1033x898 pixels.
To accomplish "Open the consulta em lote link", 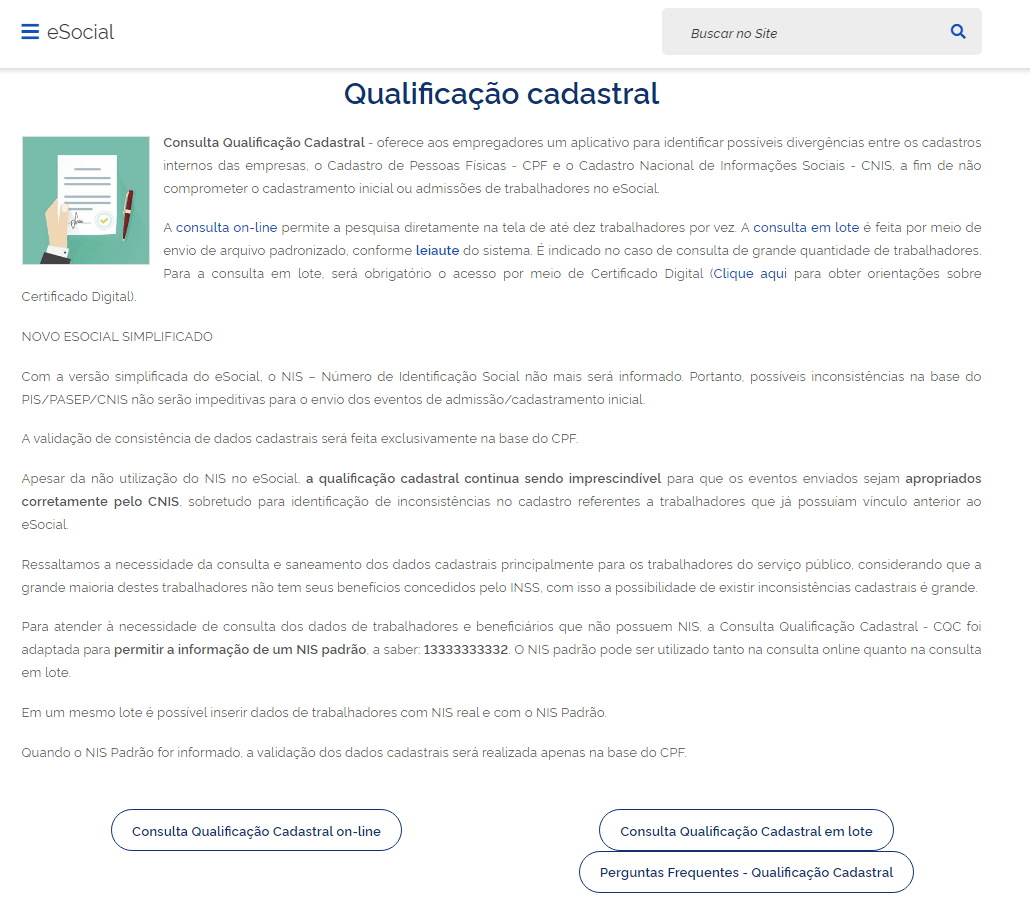I will click(x=806, y=227).
